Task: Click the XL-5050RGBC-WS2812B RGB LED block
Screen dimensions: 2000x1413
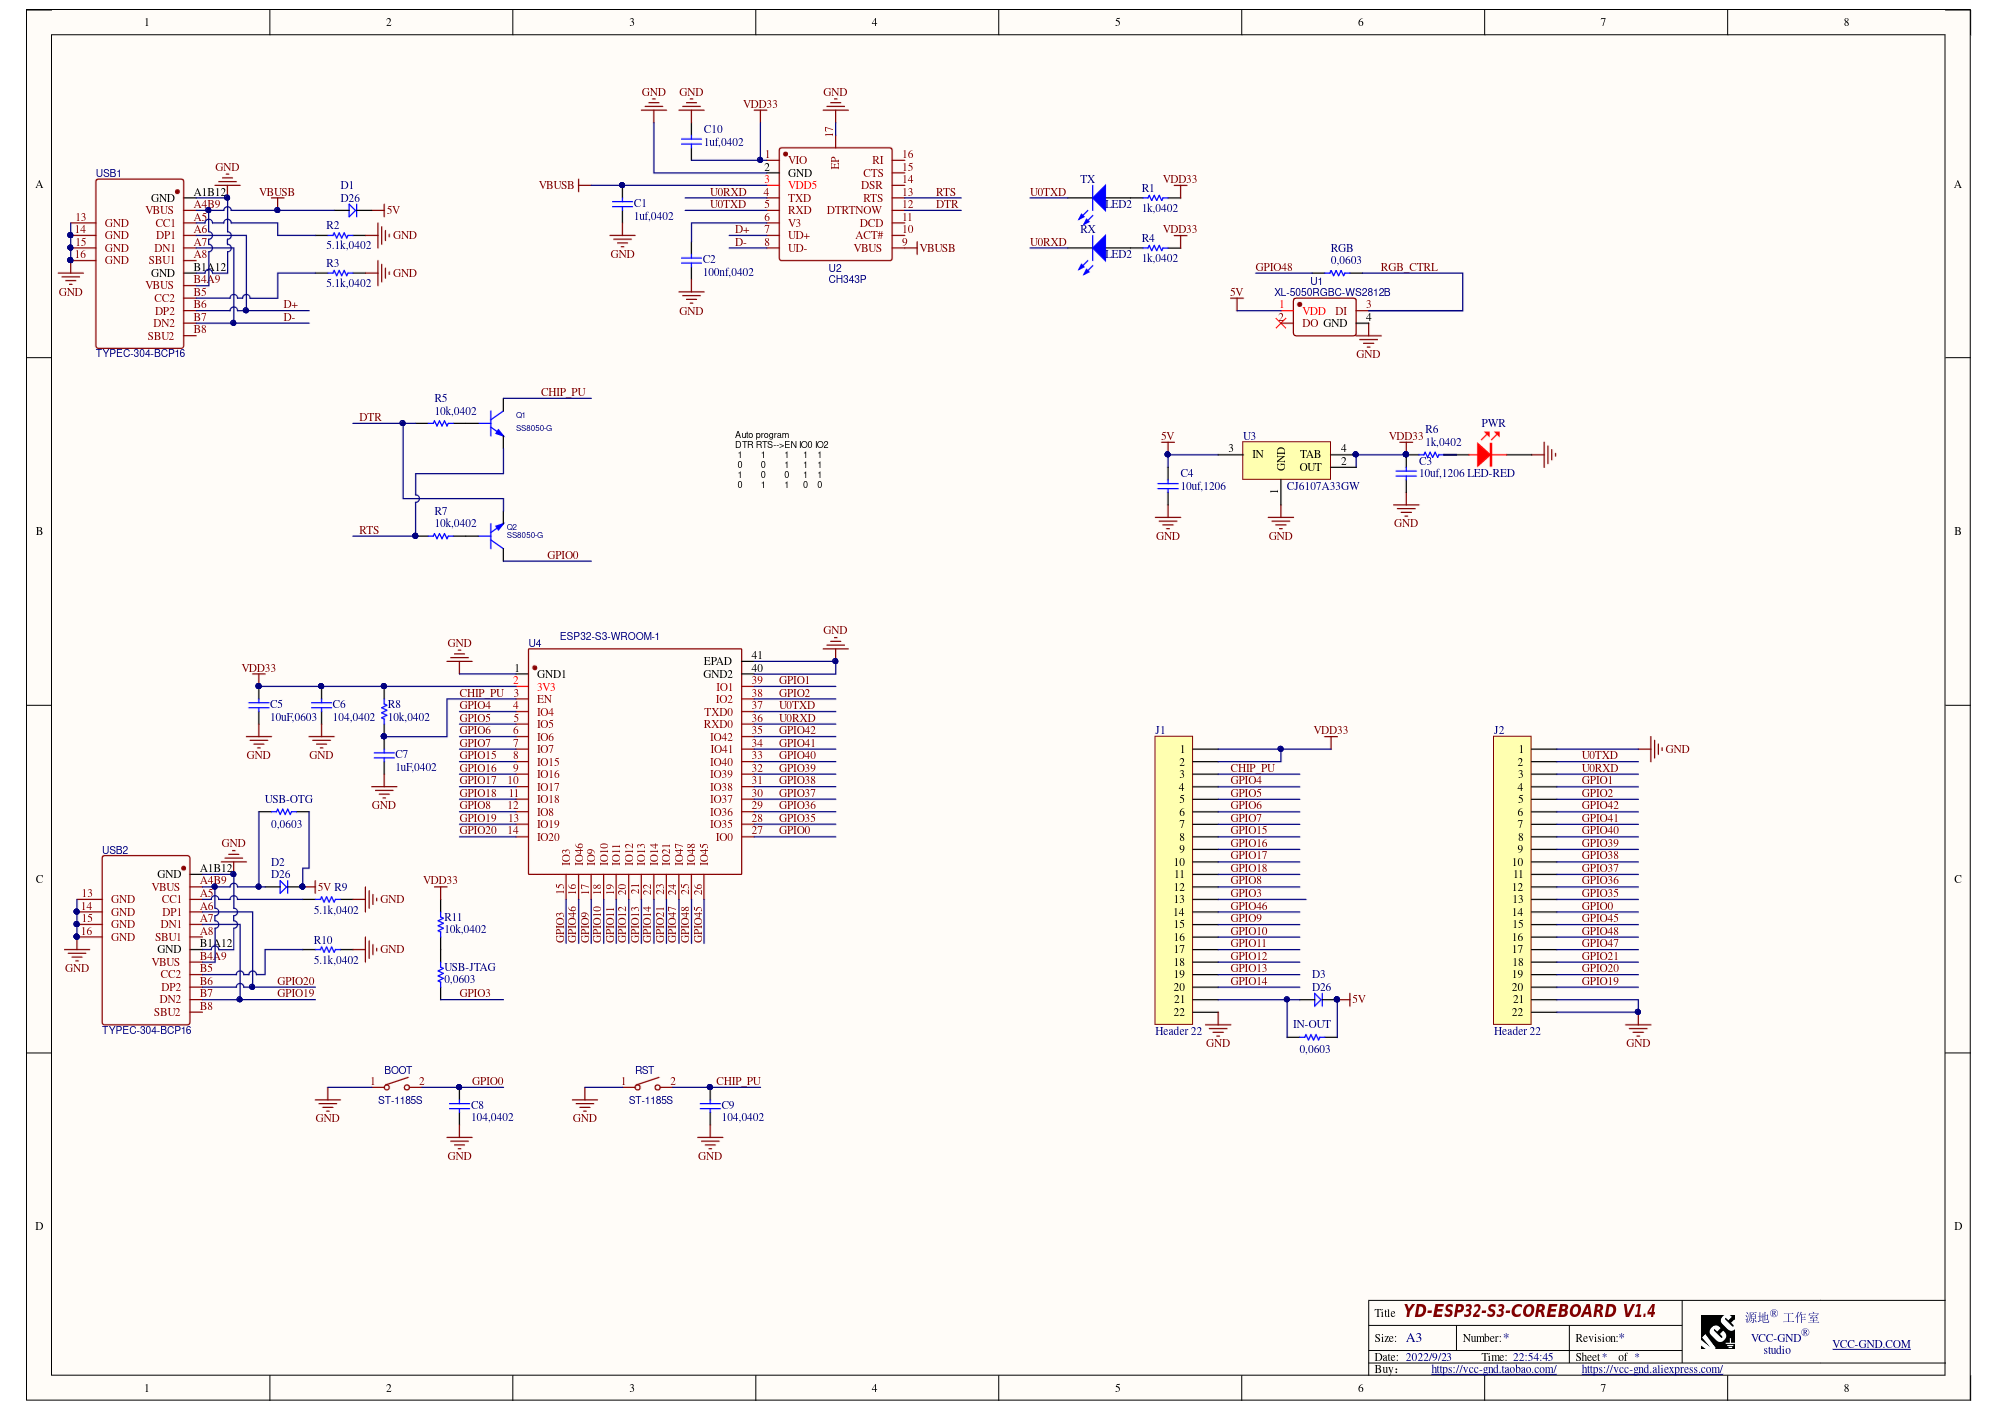Action: click(x=1324, y=317)
